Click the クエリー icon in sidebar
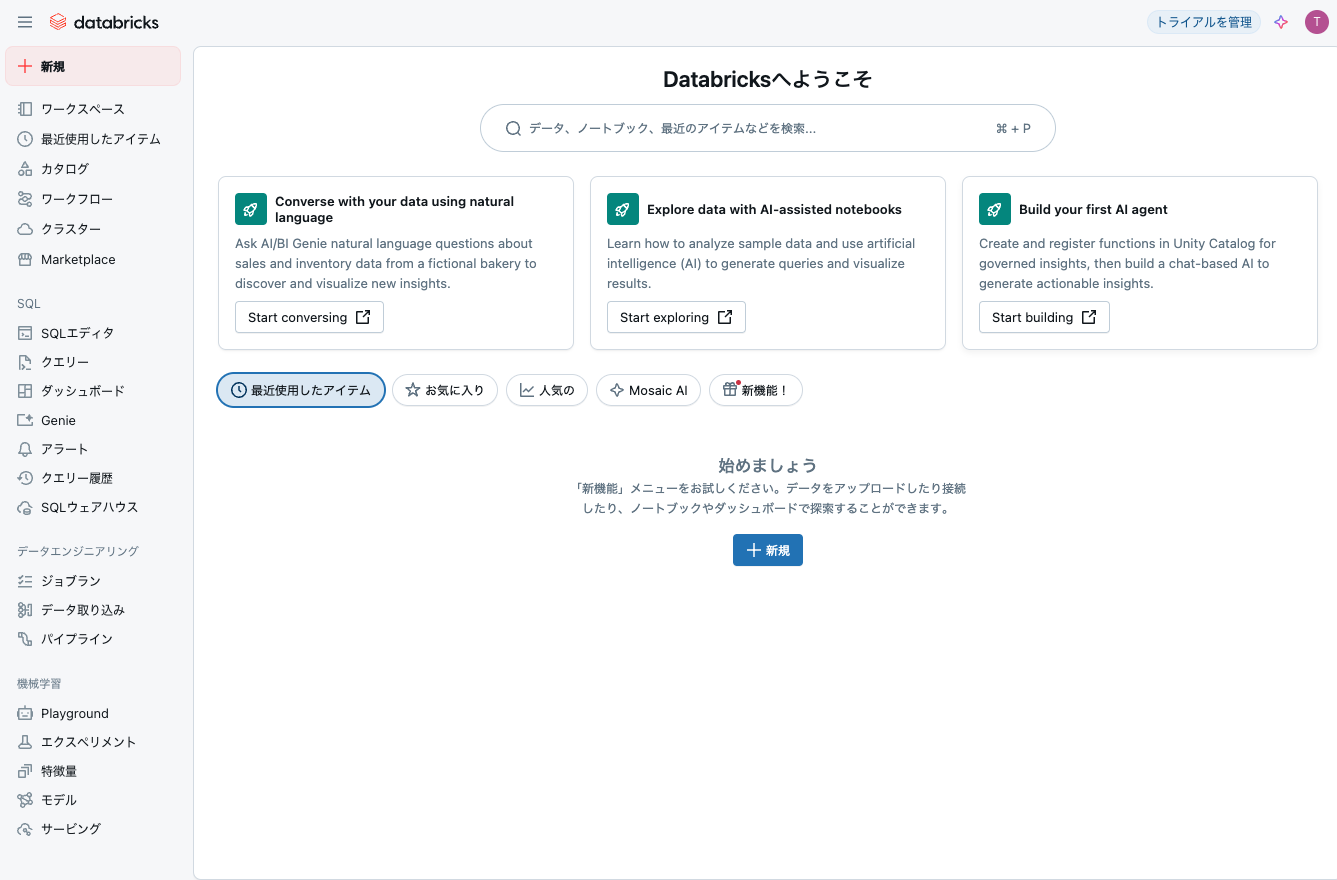The image size is (1337, 880). click(x=25, y=362)
